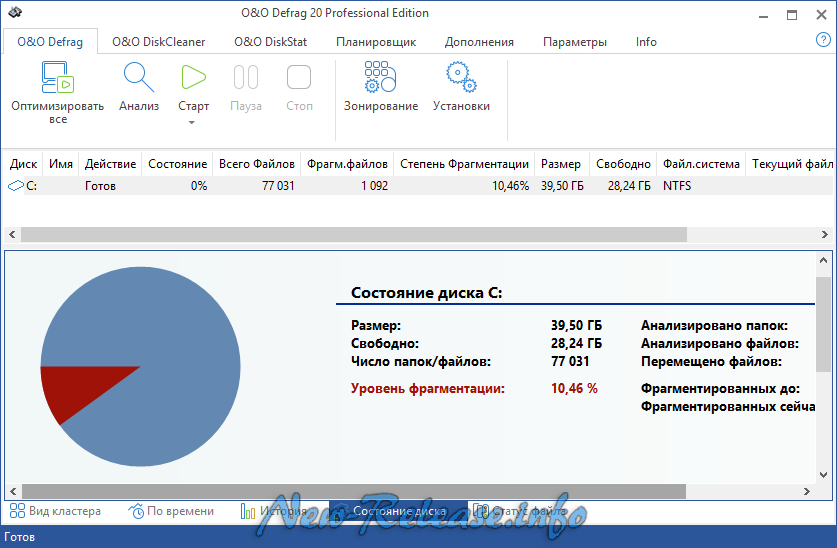837x548 pixels.
Task: Click История bar chart icon
Action: point(248,511)
